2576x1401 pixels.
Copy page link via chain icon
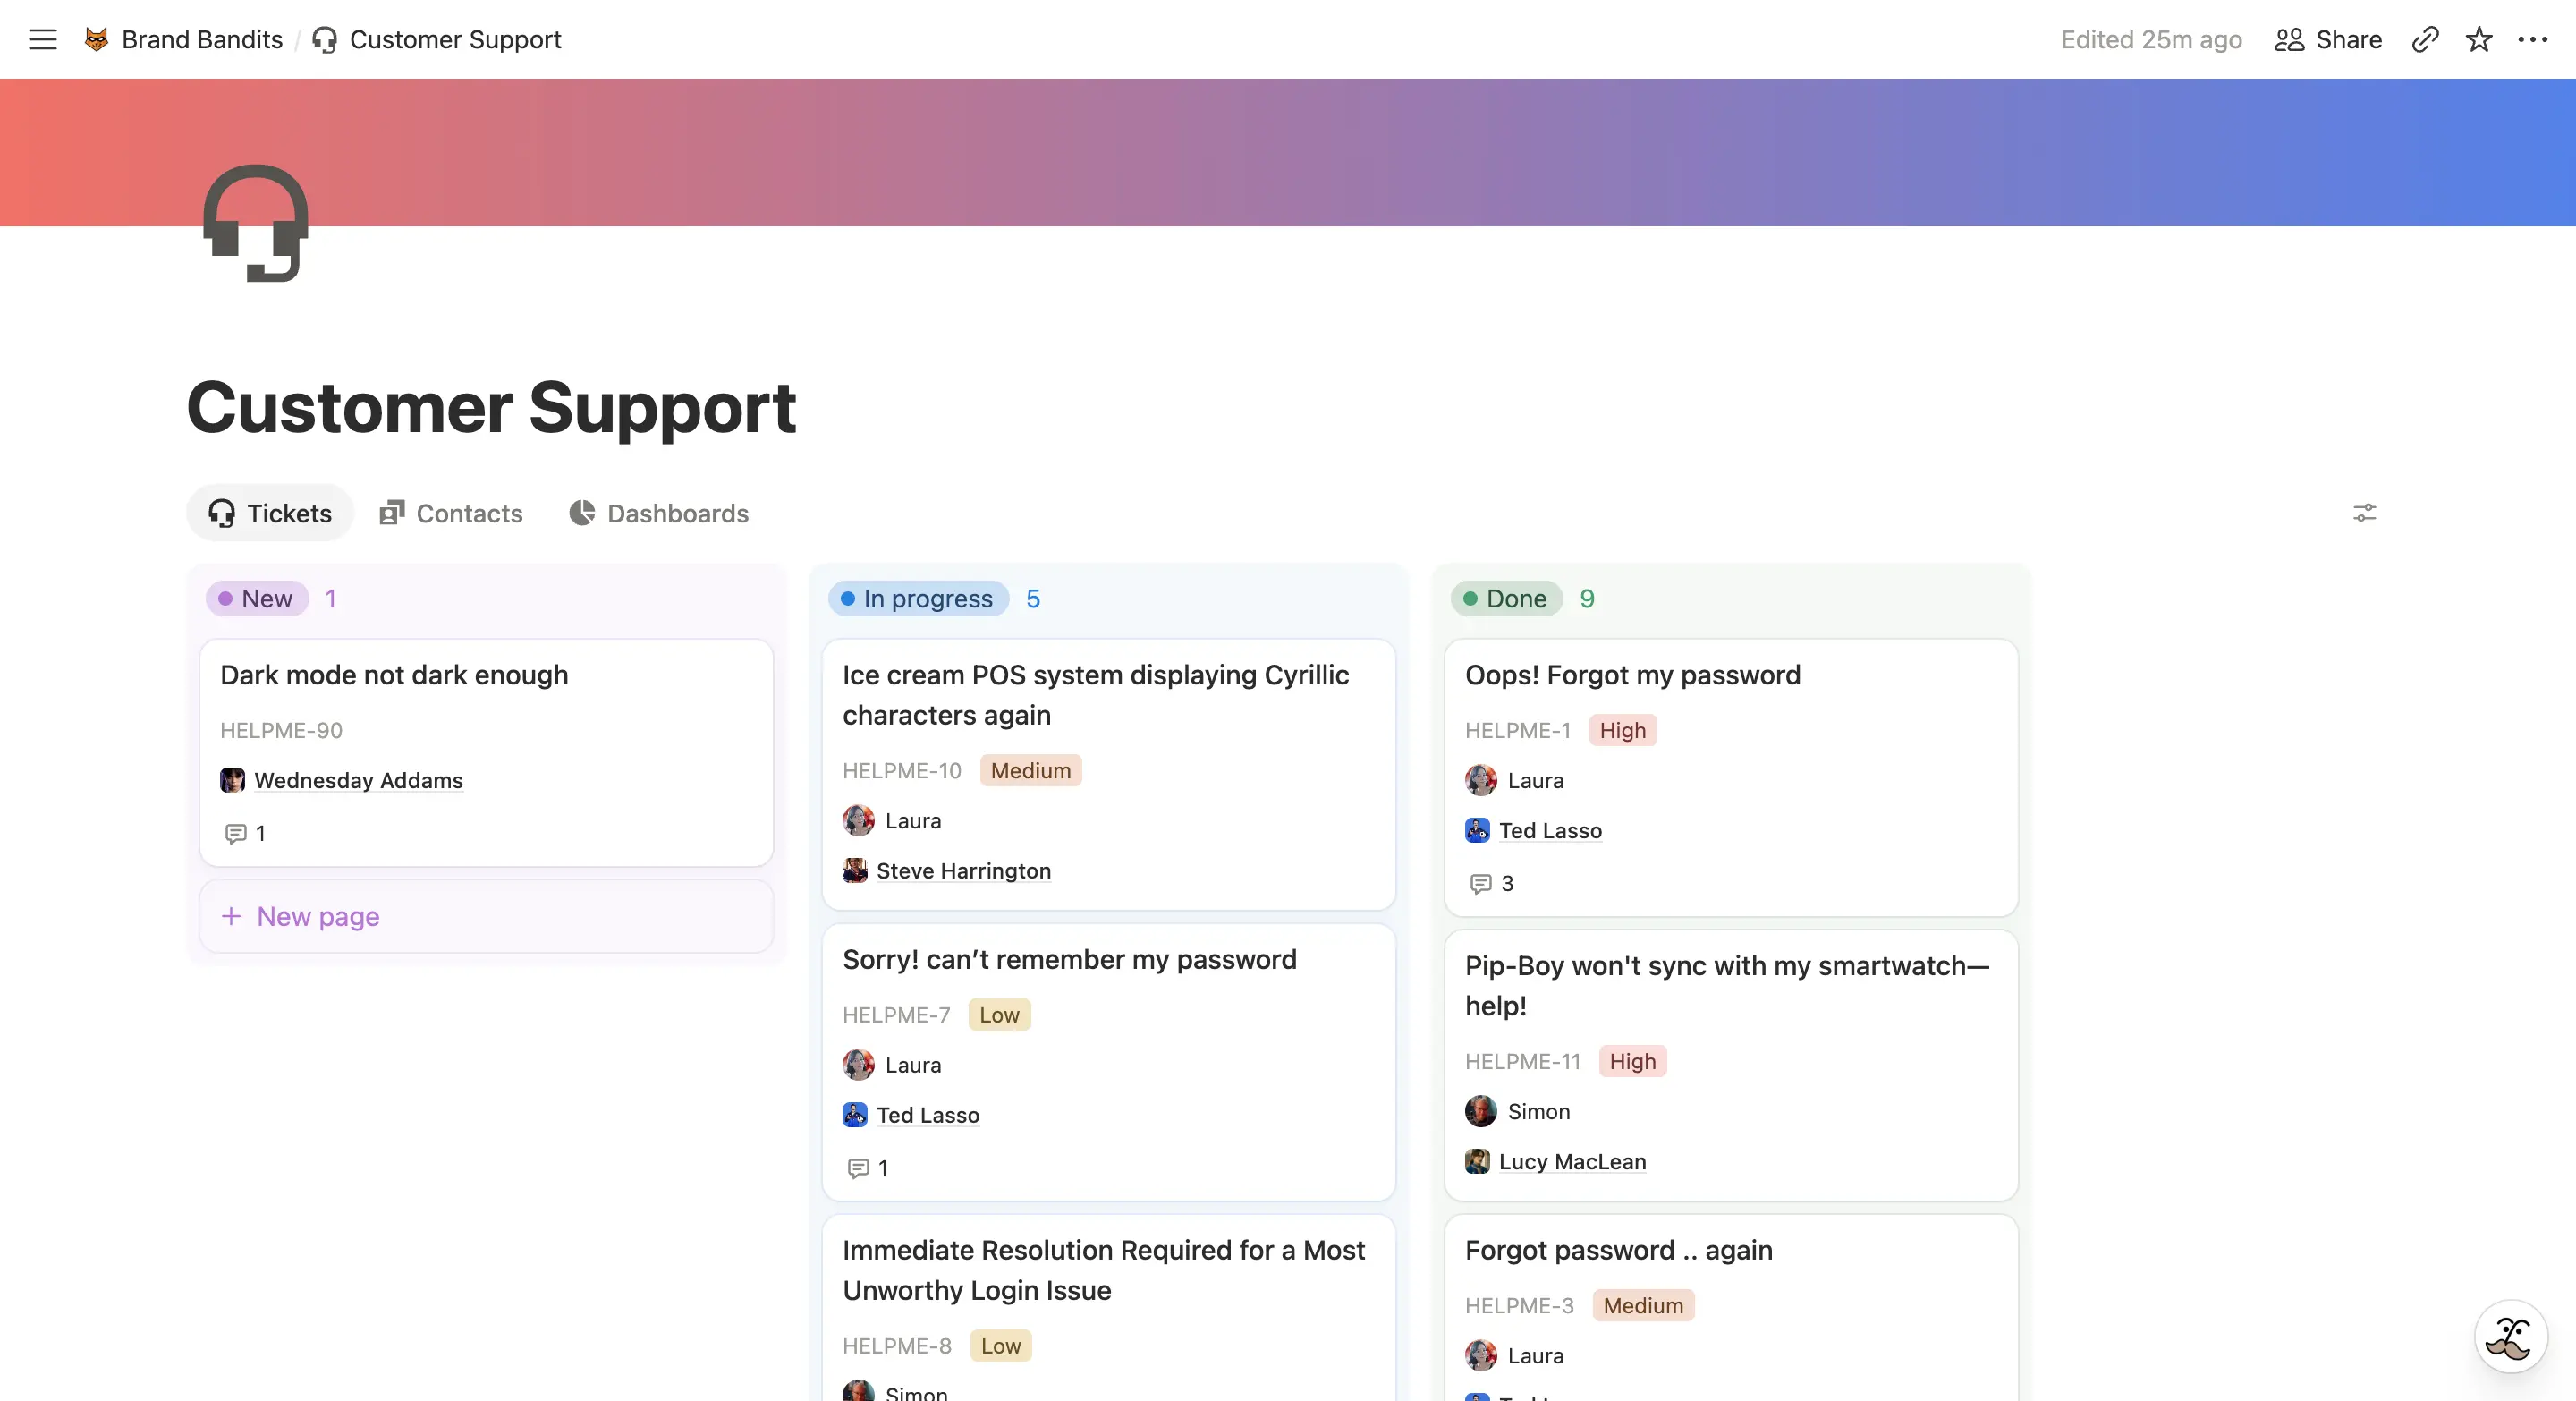click(2425, 39)
